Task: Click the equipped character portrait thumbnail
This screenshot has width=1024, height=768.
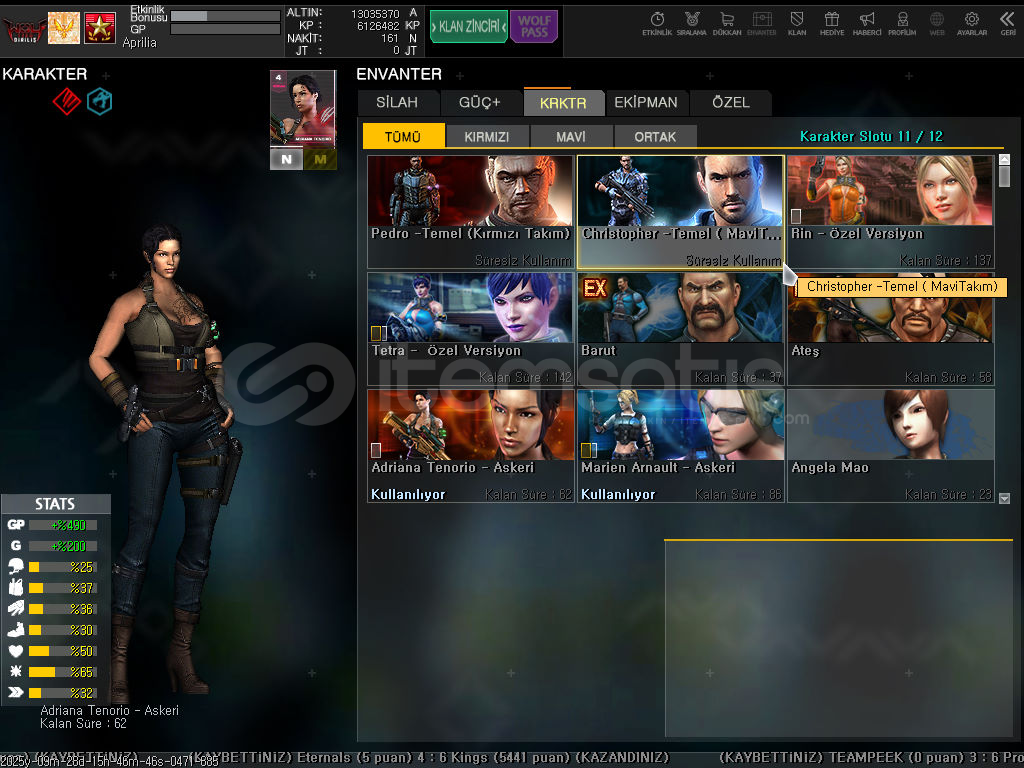Action: [x=303, y=109]
